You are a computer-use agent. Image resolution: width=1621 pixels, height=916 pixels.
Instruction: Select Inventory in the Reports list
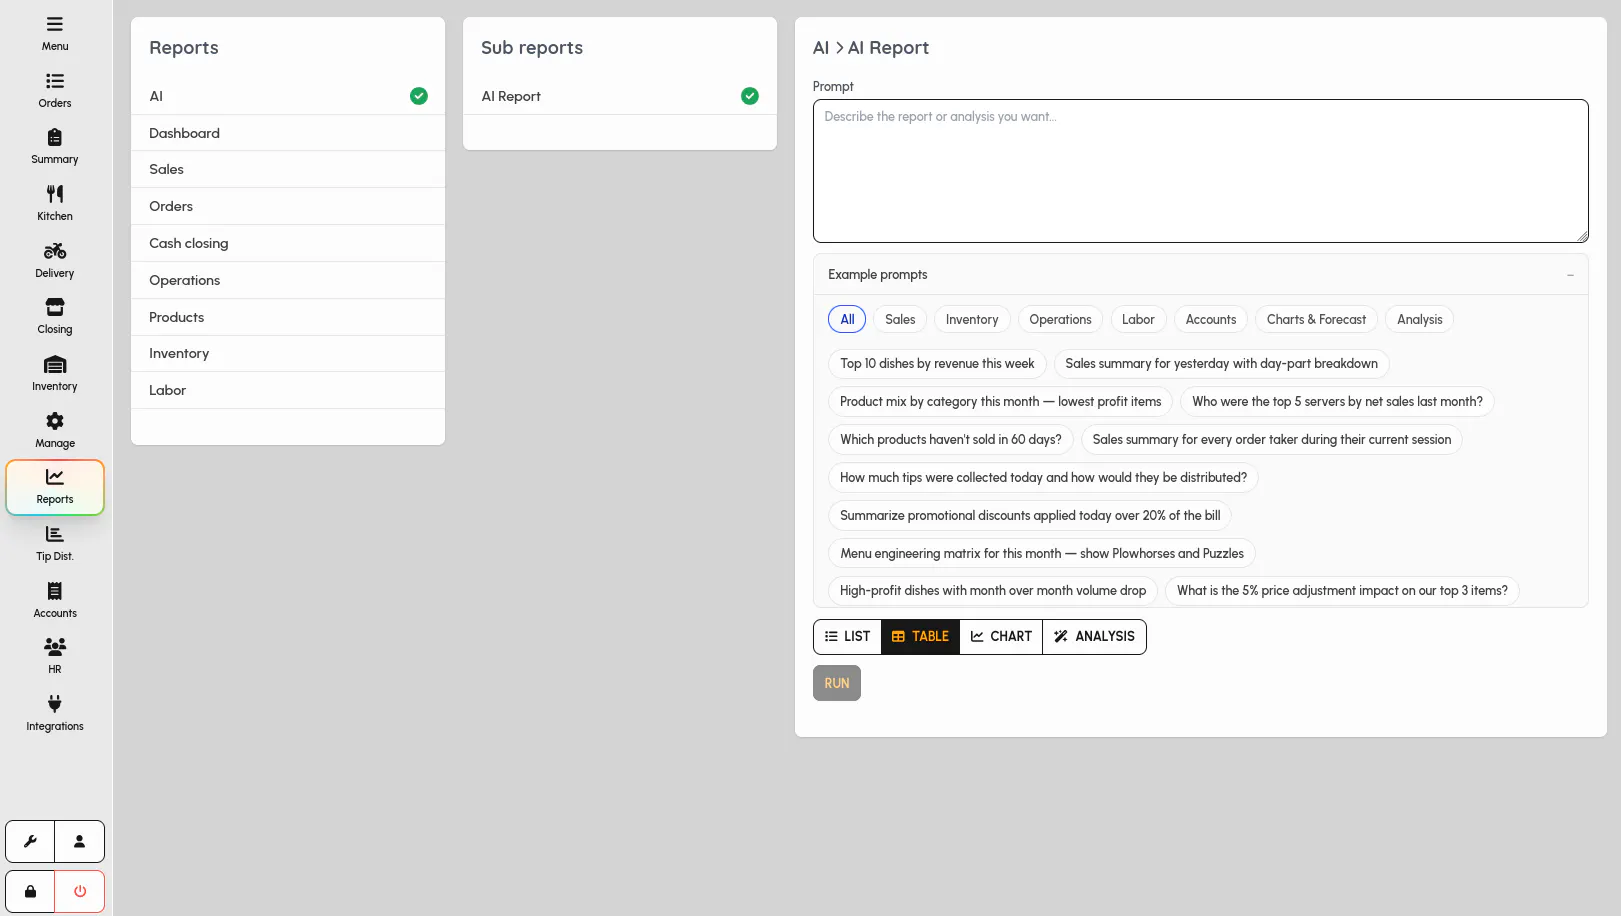click(x=288, y=353)
